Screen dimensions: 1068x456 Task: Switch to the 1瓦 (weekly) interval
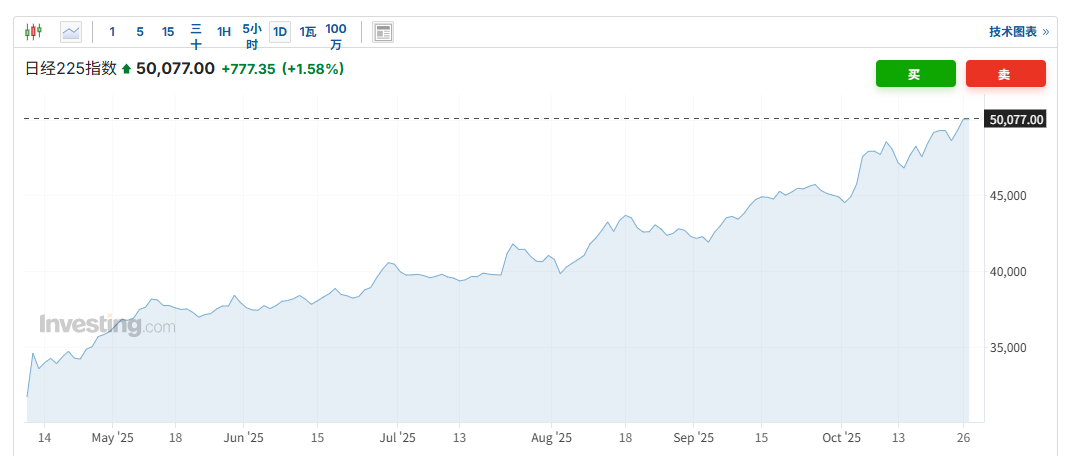pyautogui.click(x=308, y=32)
